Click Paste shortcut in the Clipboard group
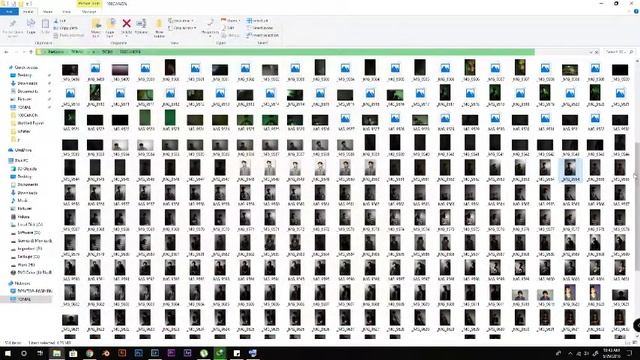 pyautogui.click(x=69, y=35)
